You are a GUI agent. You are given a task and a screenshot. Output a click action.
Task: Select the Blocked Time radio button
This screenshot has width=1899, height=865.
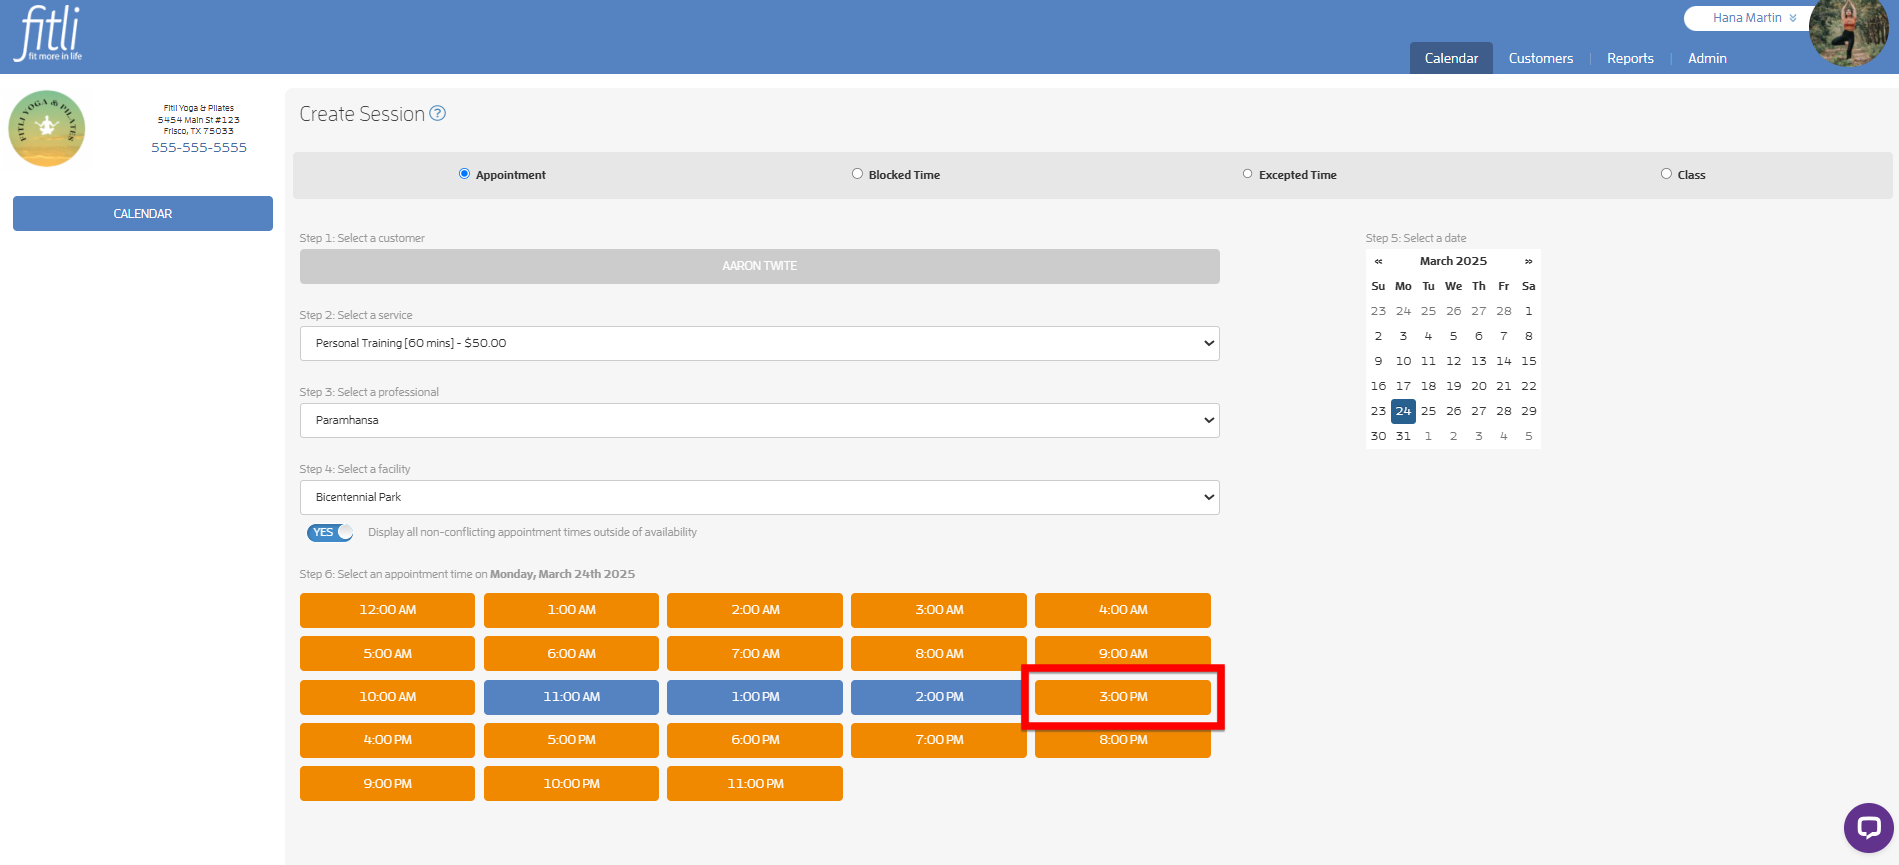[857, 174]
